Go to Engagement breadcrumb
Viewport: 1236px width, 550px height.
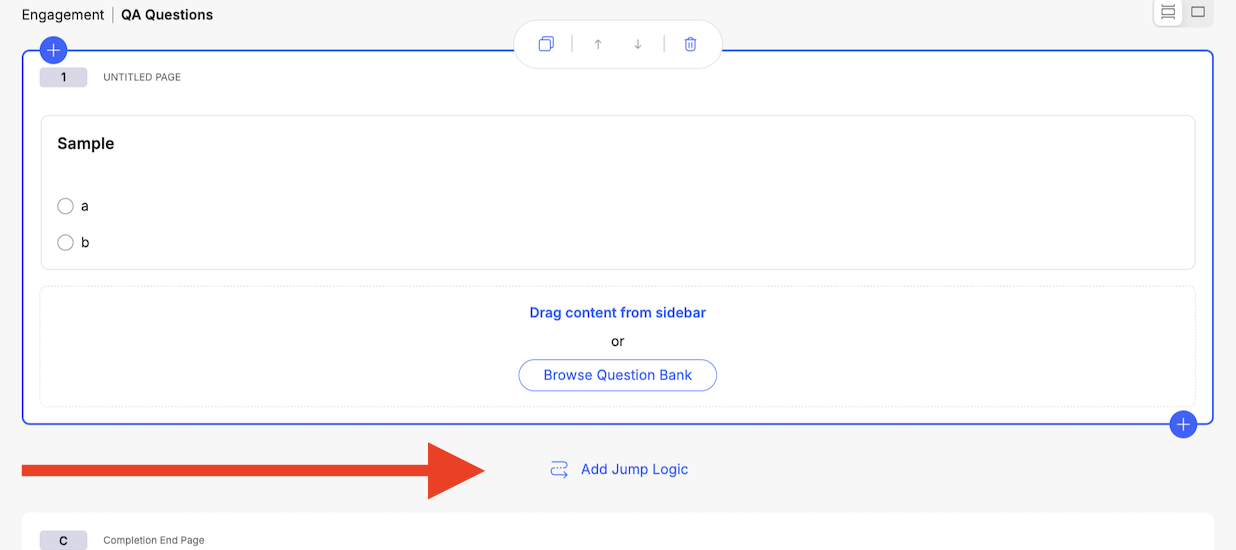(x=63, y=15)
